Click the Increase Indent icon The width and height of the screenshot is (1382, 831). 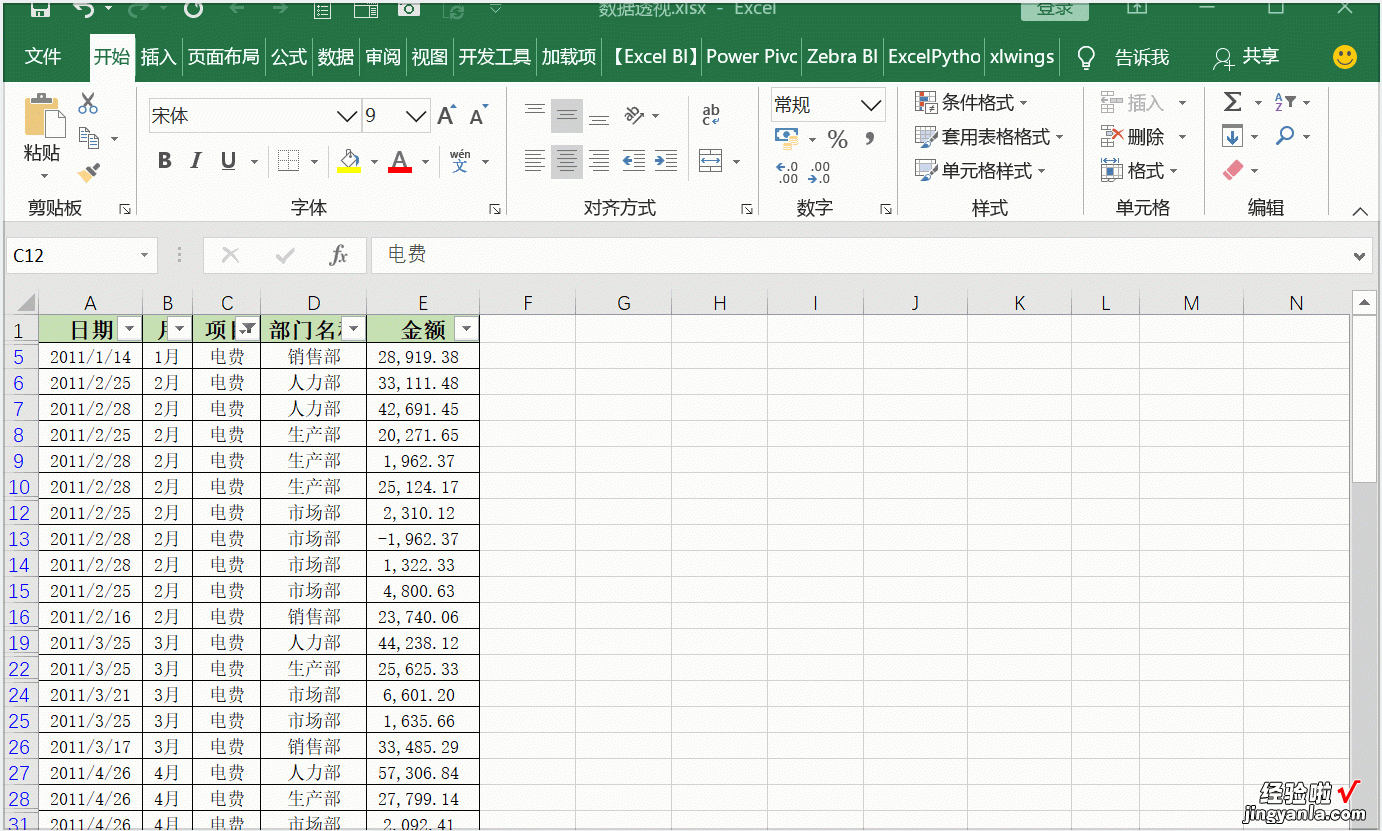pos(666,160)
